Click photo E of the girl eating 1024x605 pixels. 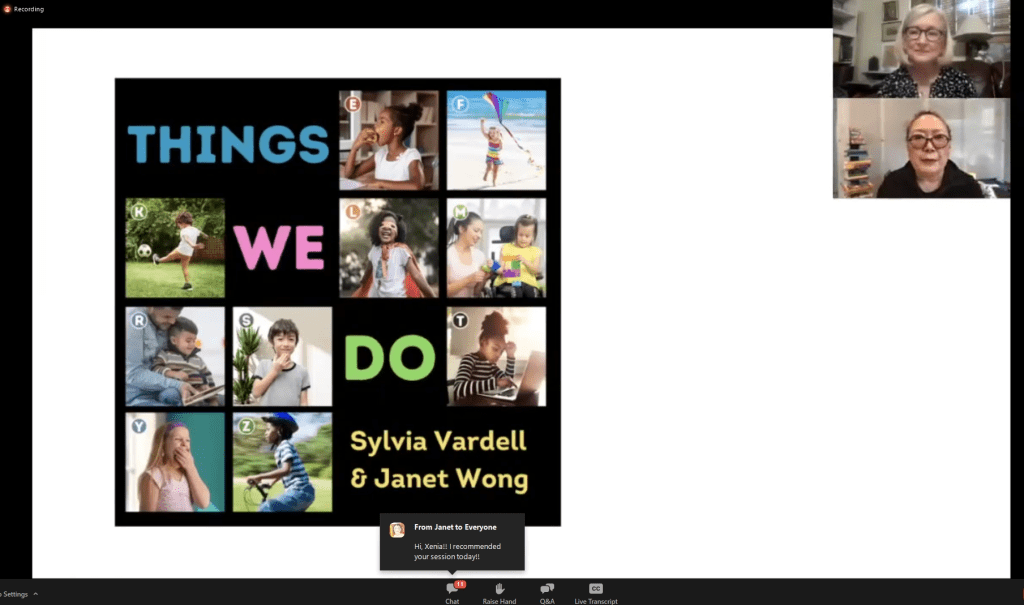pos(389,140)
